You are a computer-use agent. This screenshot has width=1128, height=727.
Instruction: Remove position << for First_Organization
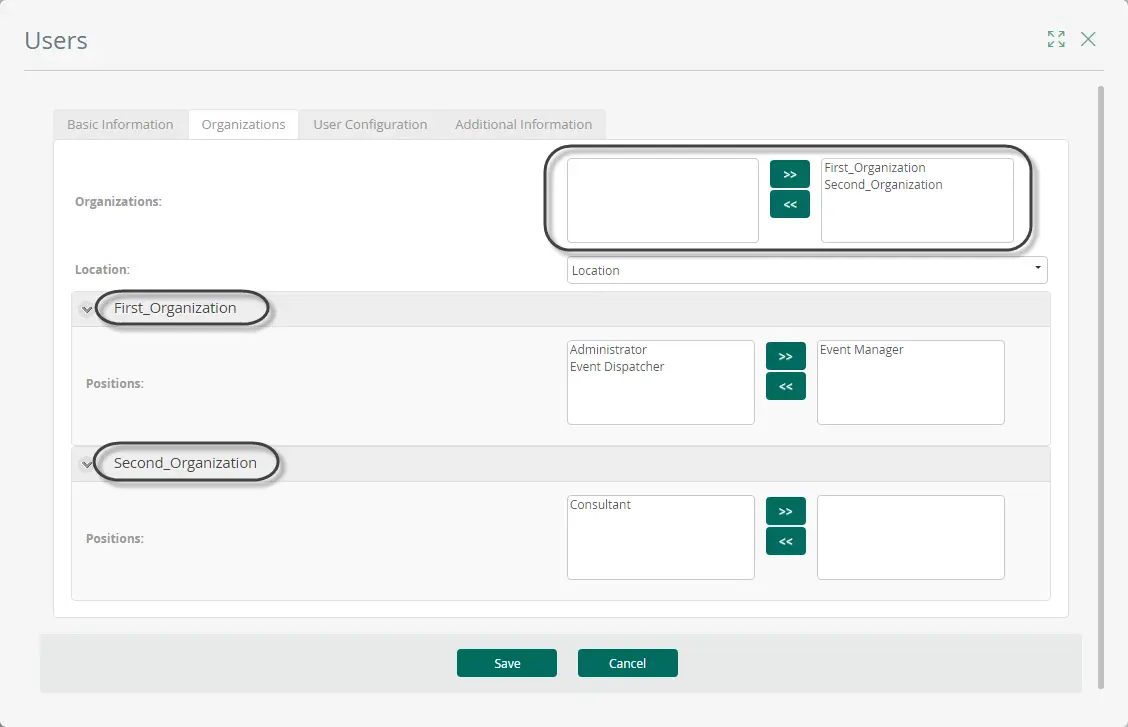click(x=786, y=386)
